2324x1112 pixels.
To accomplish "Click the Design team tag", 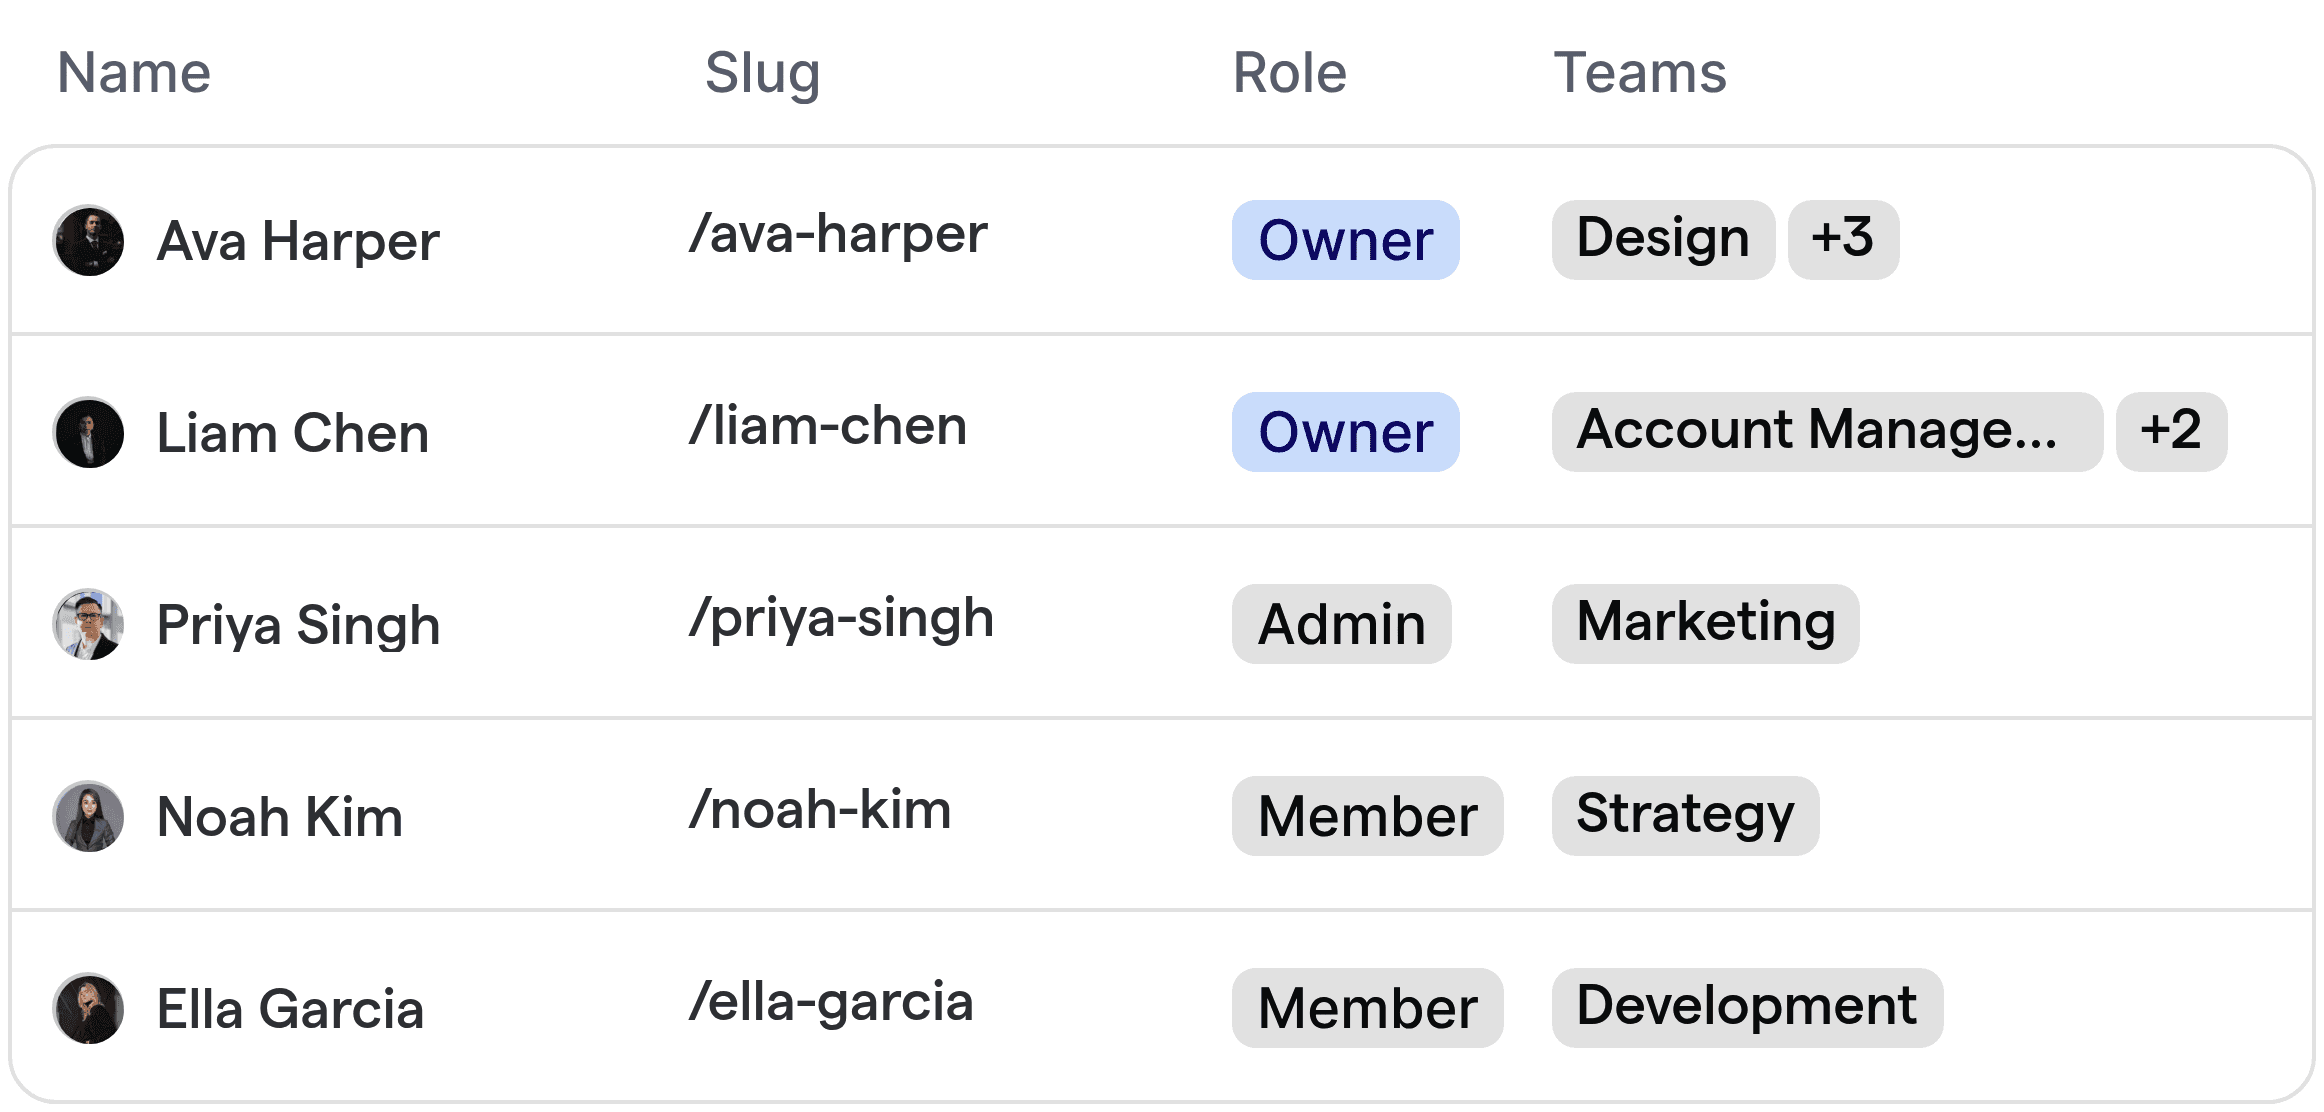I will coord(1663,240).
